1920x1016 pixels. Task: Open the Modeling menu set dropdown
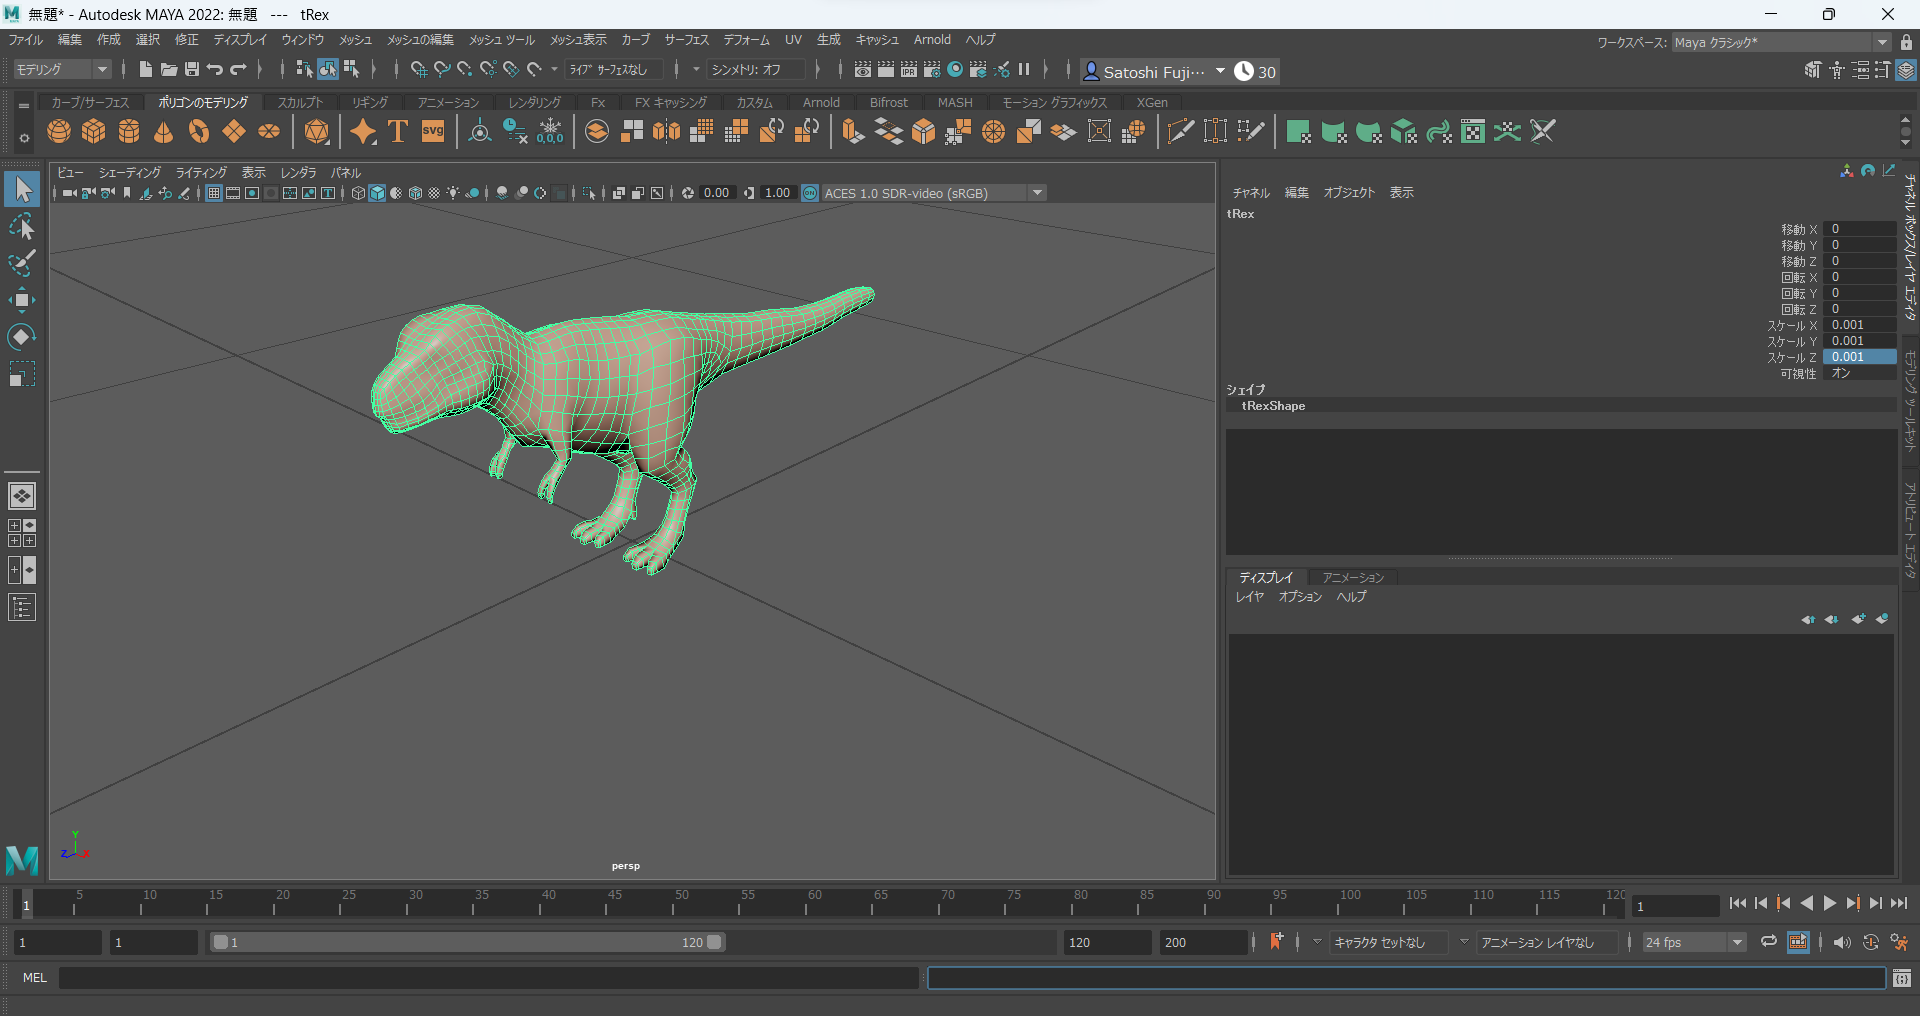click(x=60, y=69)
